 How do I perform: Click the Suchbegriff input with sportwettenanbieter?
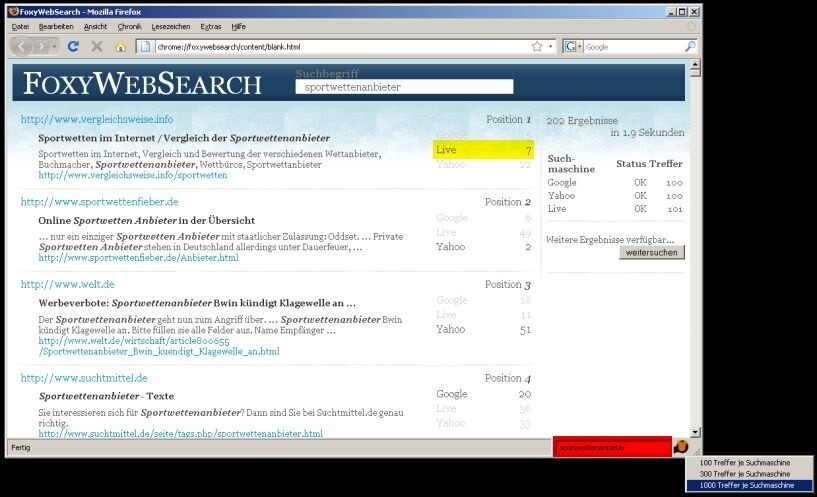[404, 87]
